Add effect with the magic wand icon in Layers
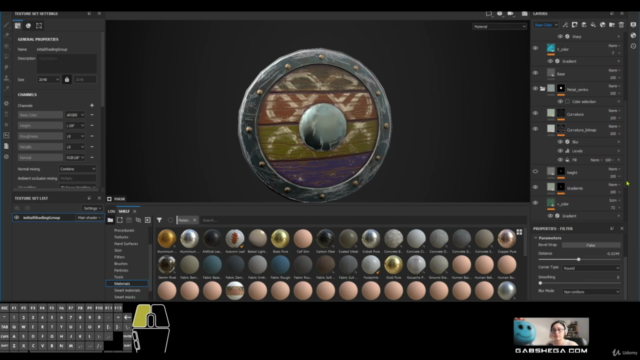This screenshot has height=360, width=640. [x=565, y=25]
